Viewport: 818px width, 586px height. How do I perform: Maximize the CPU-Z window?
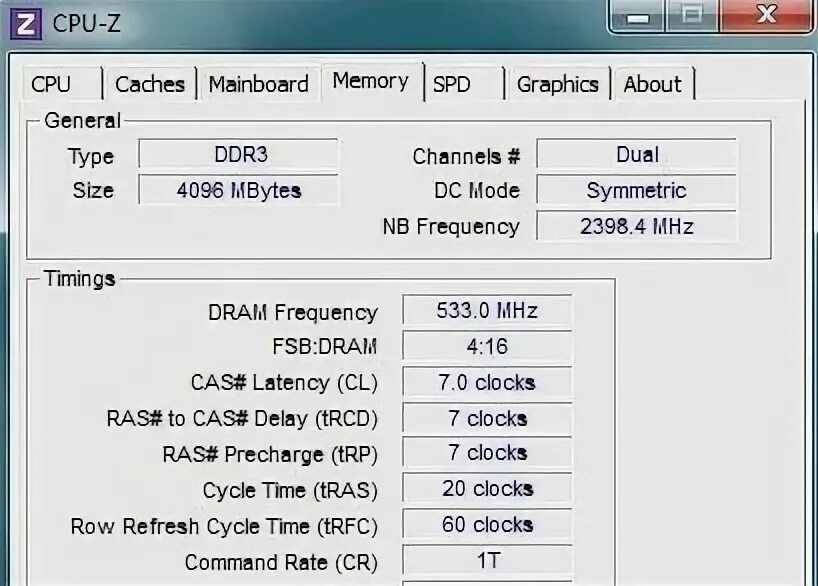pyautogui.click(x=692, y=17)
